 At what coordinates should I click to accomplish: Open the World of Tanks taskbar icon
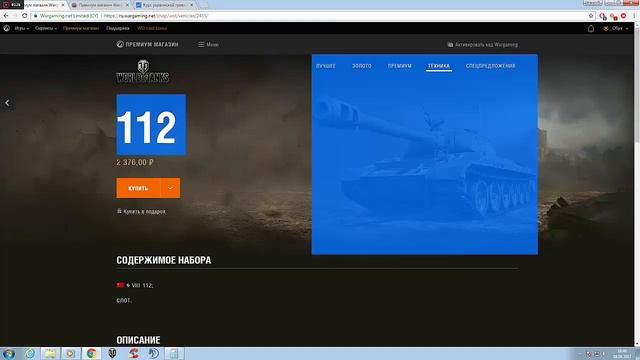tap(112, 353)
